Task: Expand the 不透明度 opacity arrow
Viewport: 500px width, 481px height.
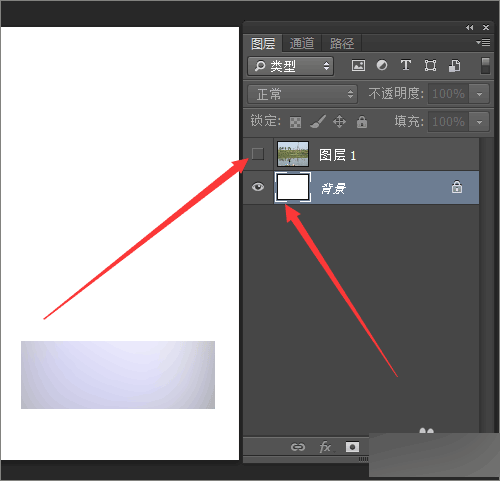Action: [479, 94]
